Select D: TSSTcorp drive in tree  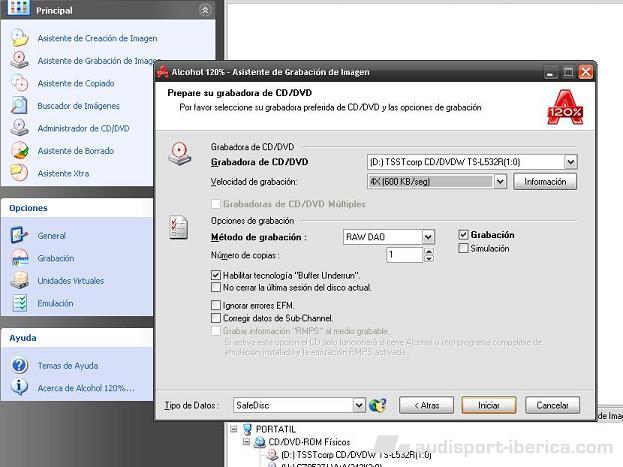click(x=356, y=455)
